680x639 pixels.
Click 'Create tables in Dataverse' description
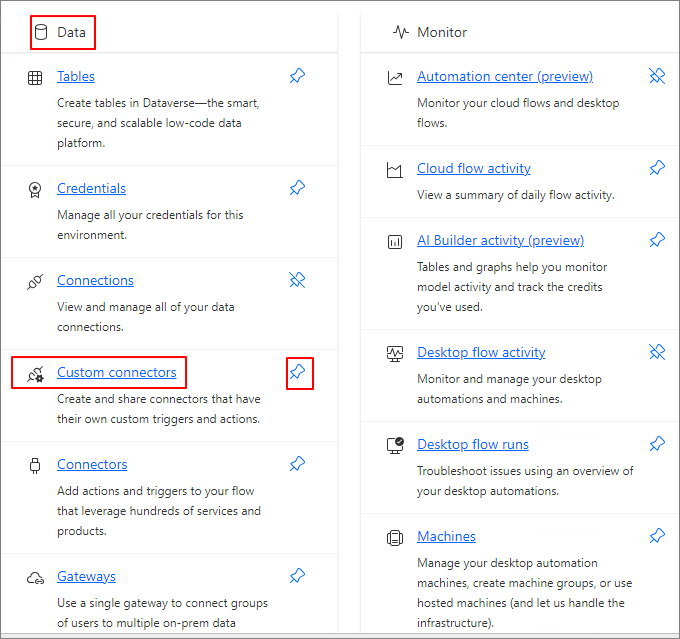click(x=158, y=123)
